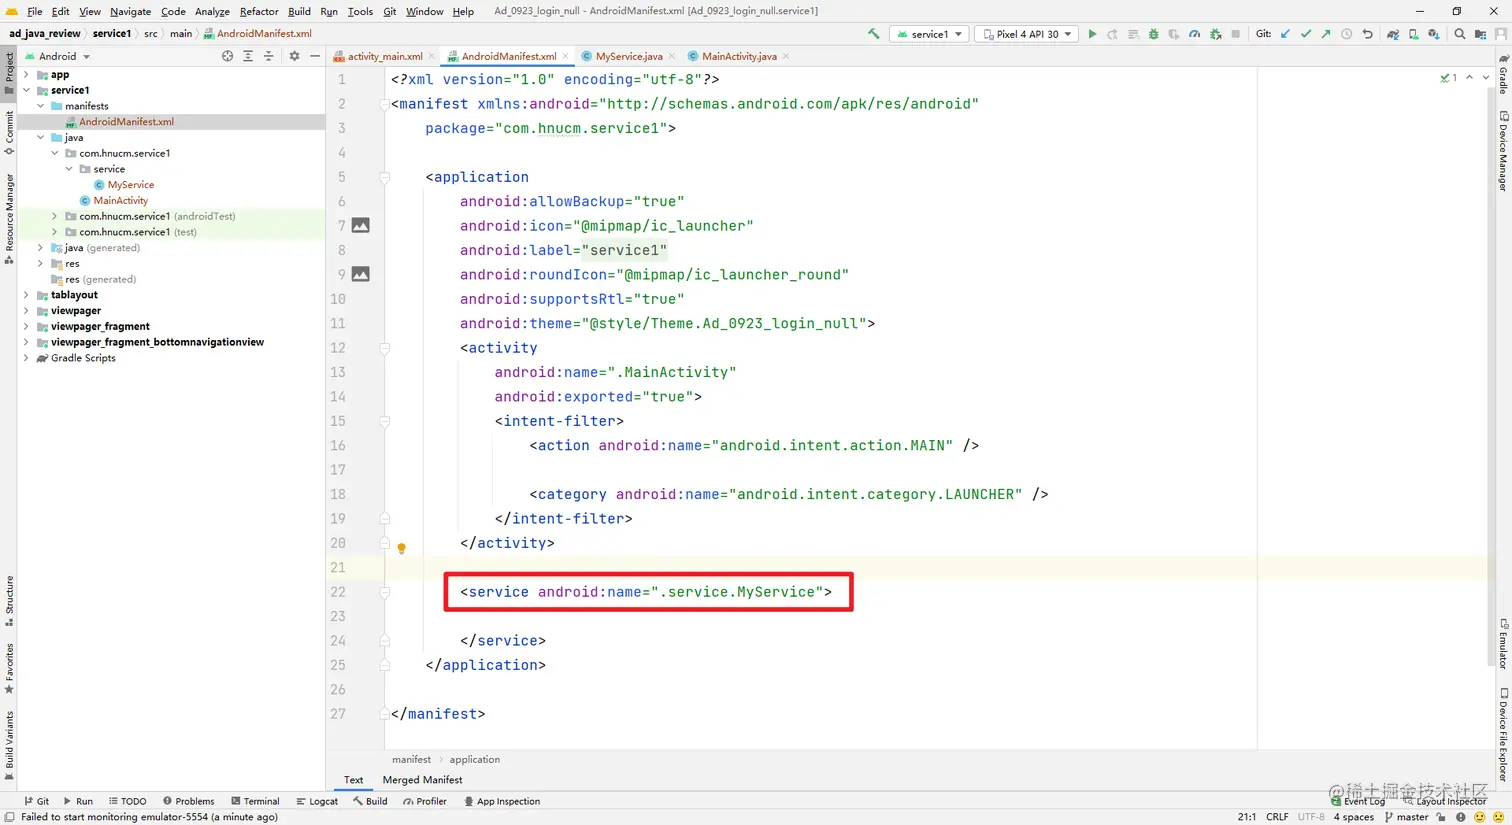Click Expand All in Project panel
Viewport: 1512px width, 825px height.
point(248,56)
